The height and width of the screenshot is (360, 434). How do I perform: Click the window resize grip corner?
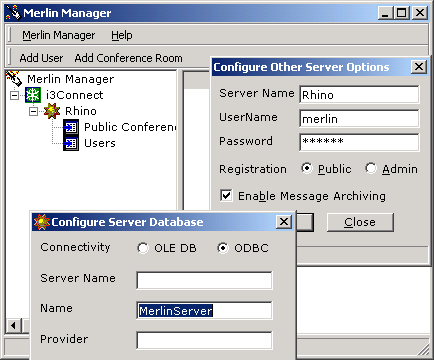(424, 350)
